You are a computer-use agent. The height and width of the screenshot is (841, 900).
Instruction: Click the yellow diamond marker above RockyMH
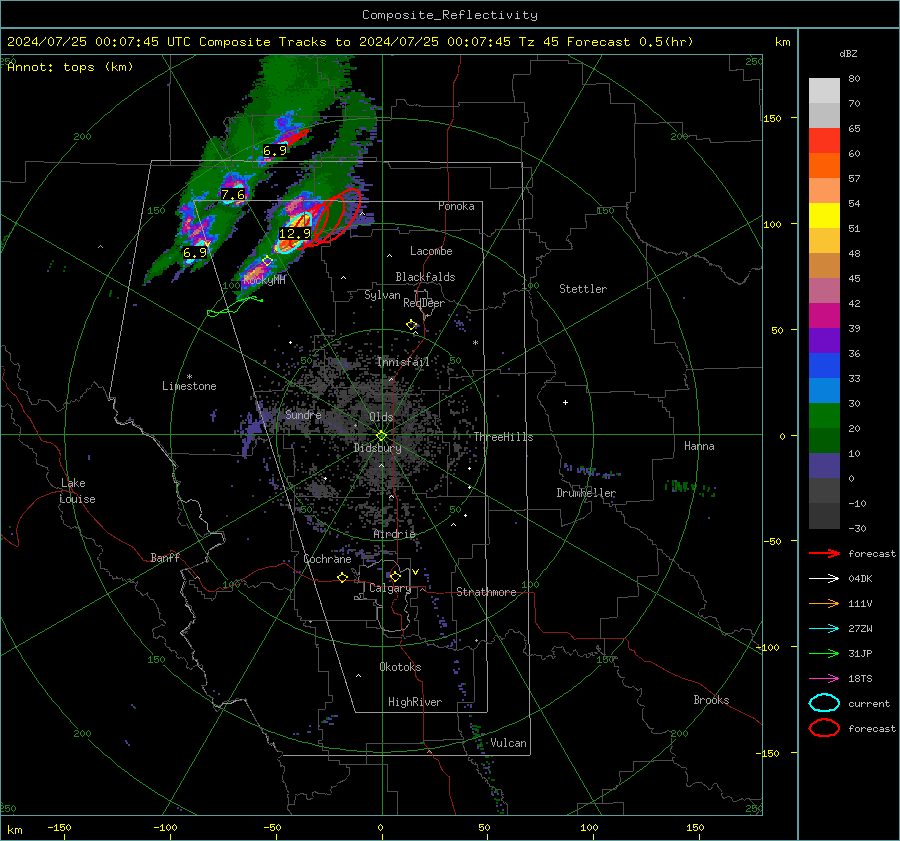coord(267,261)
